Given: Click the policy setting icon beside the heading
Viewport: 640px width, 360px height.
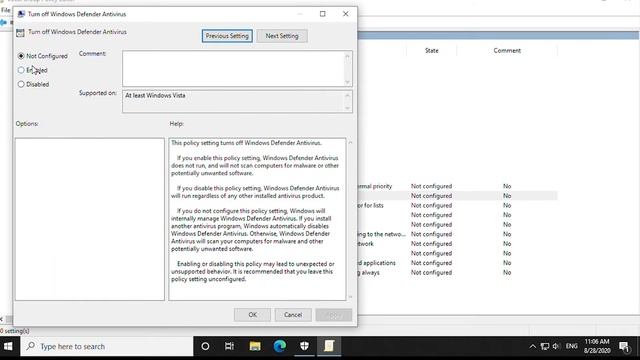Looking at the screenshot, I should point(20,33).
